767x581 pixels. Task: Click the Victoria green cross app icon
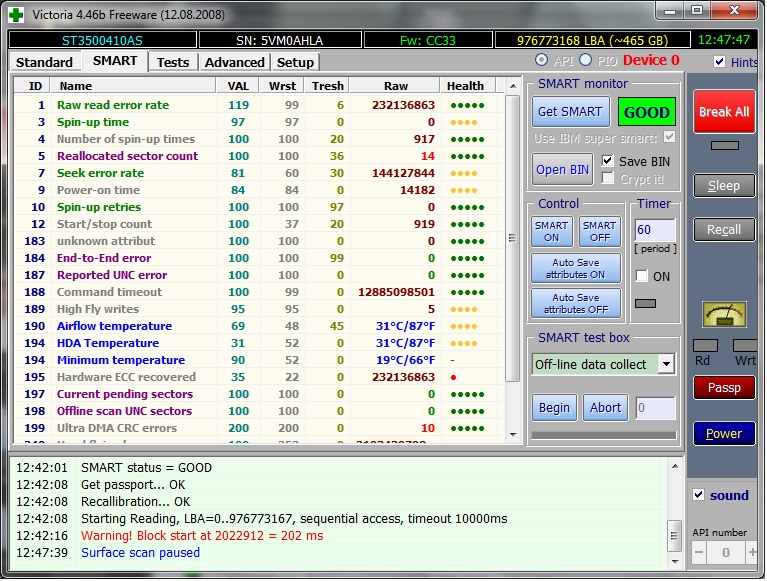(x=17, y=14)
